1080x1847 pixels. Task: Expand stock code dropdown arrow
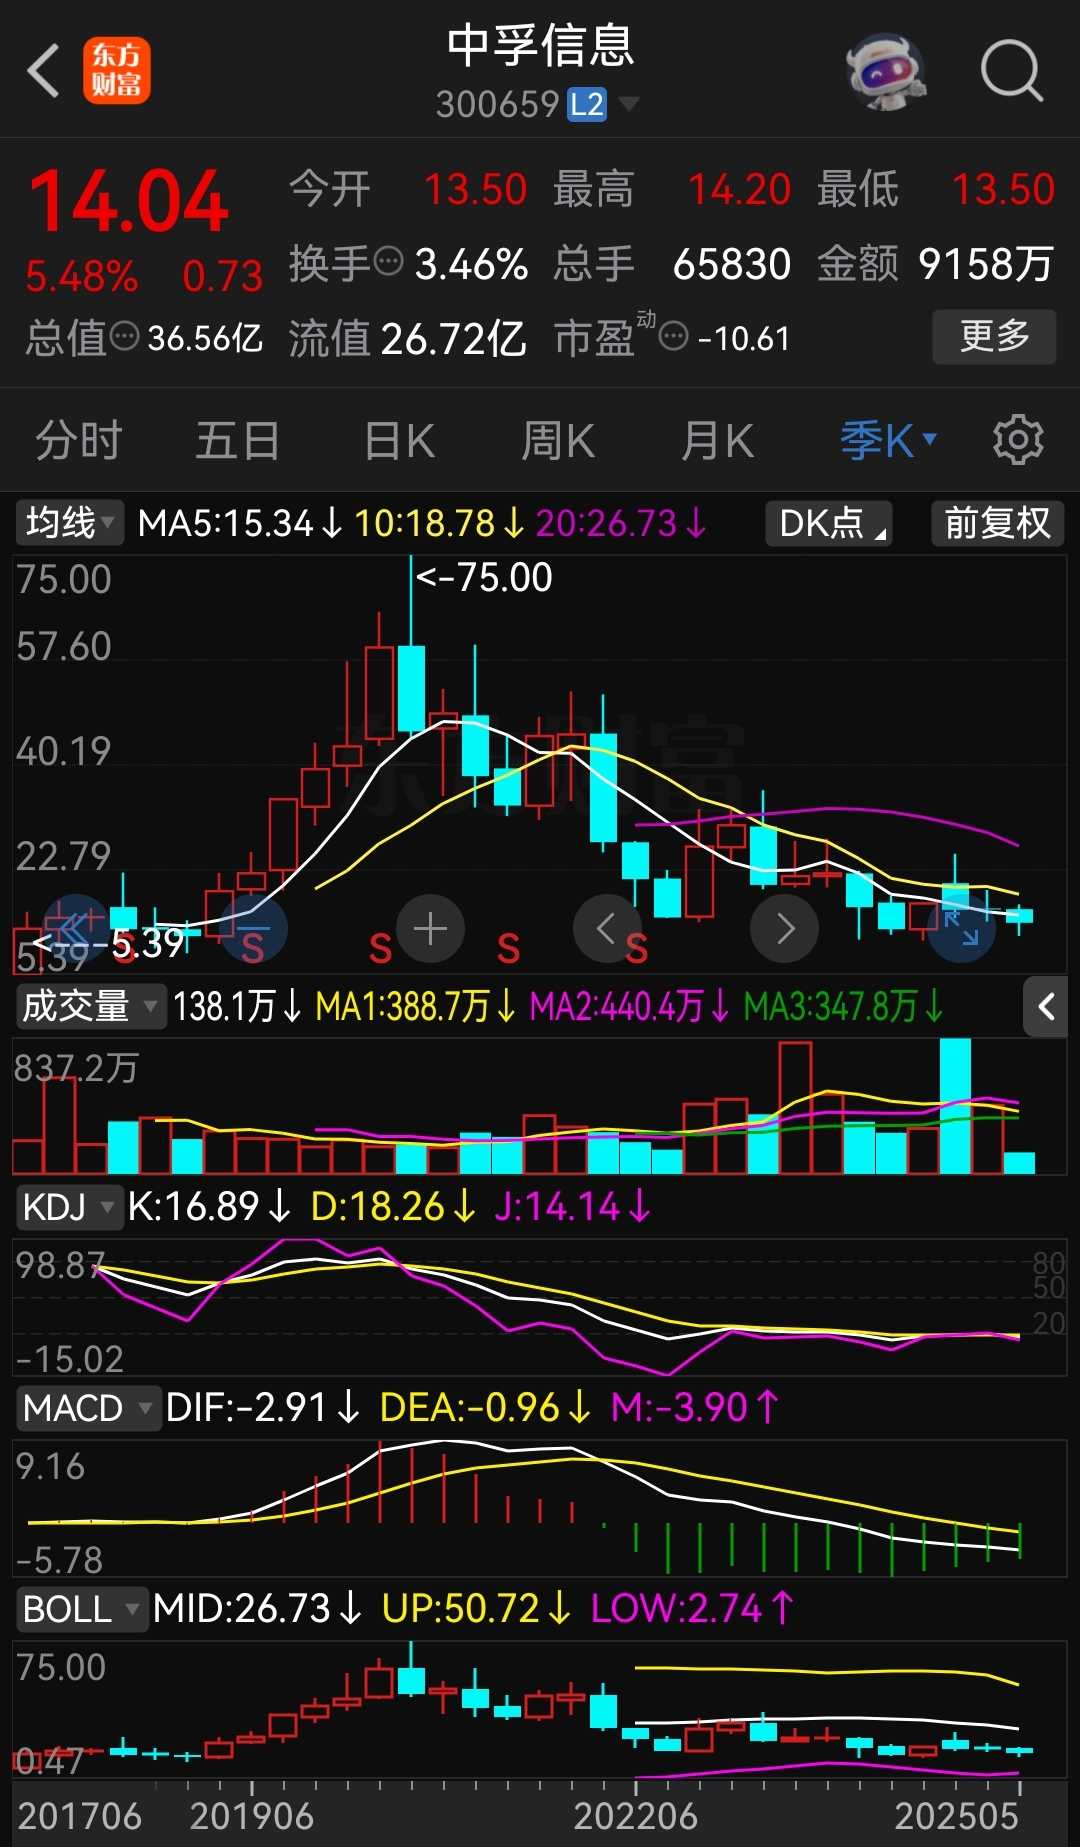click(x=629, y=103)
